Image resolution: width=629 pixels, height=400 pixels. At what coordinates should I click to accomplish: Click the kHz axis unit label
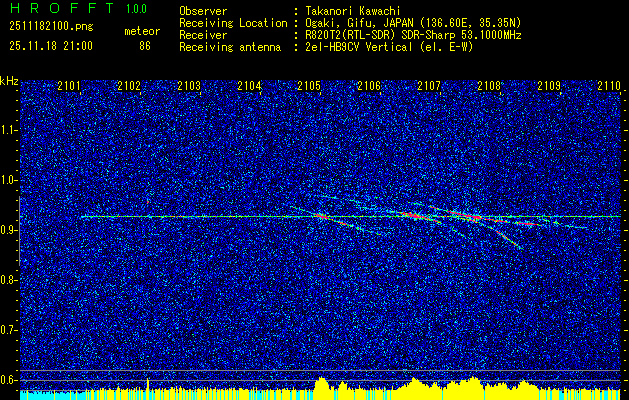pyautogui.click(x=9, y=81)
